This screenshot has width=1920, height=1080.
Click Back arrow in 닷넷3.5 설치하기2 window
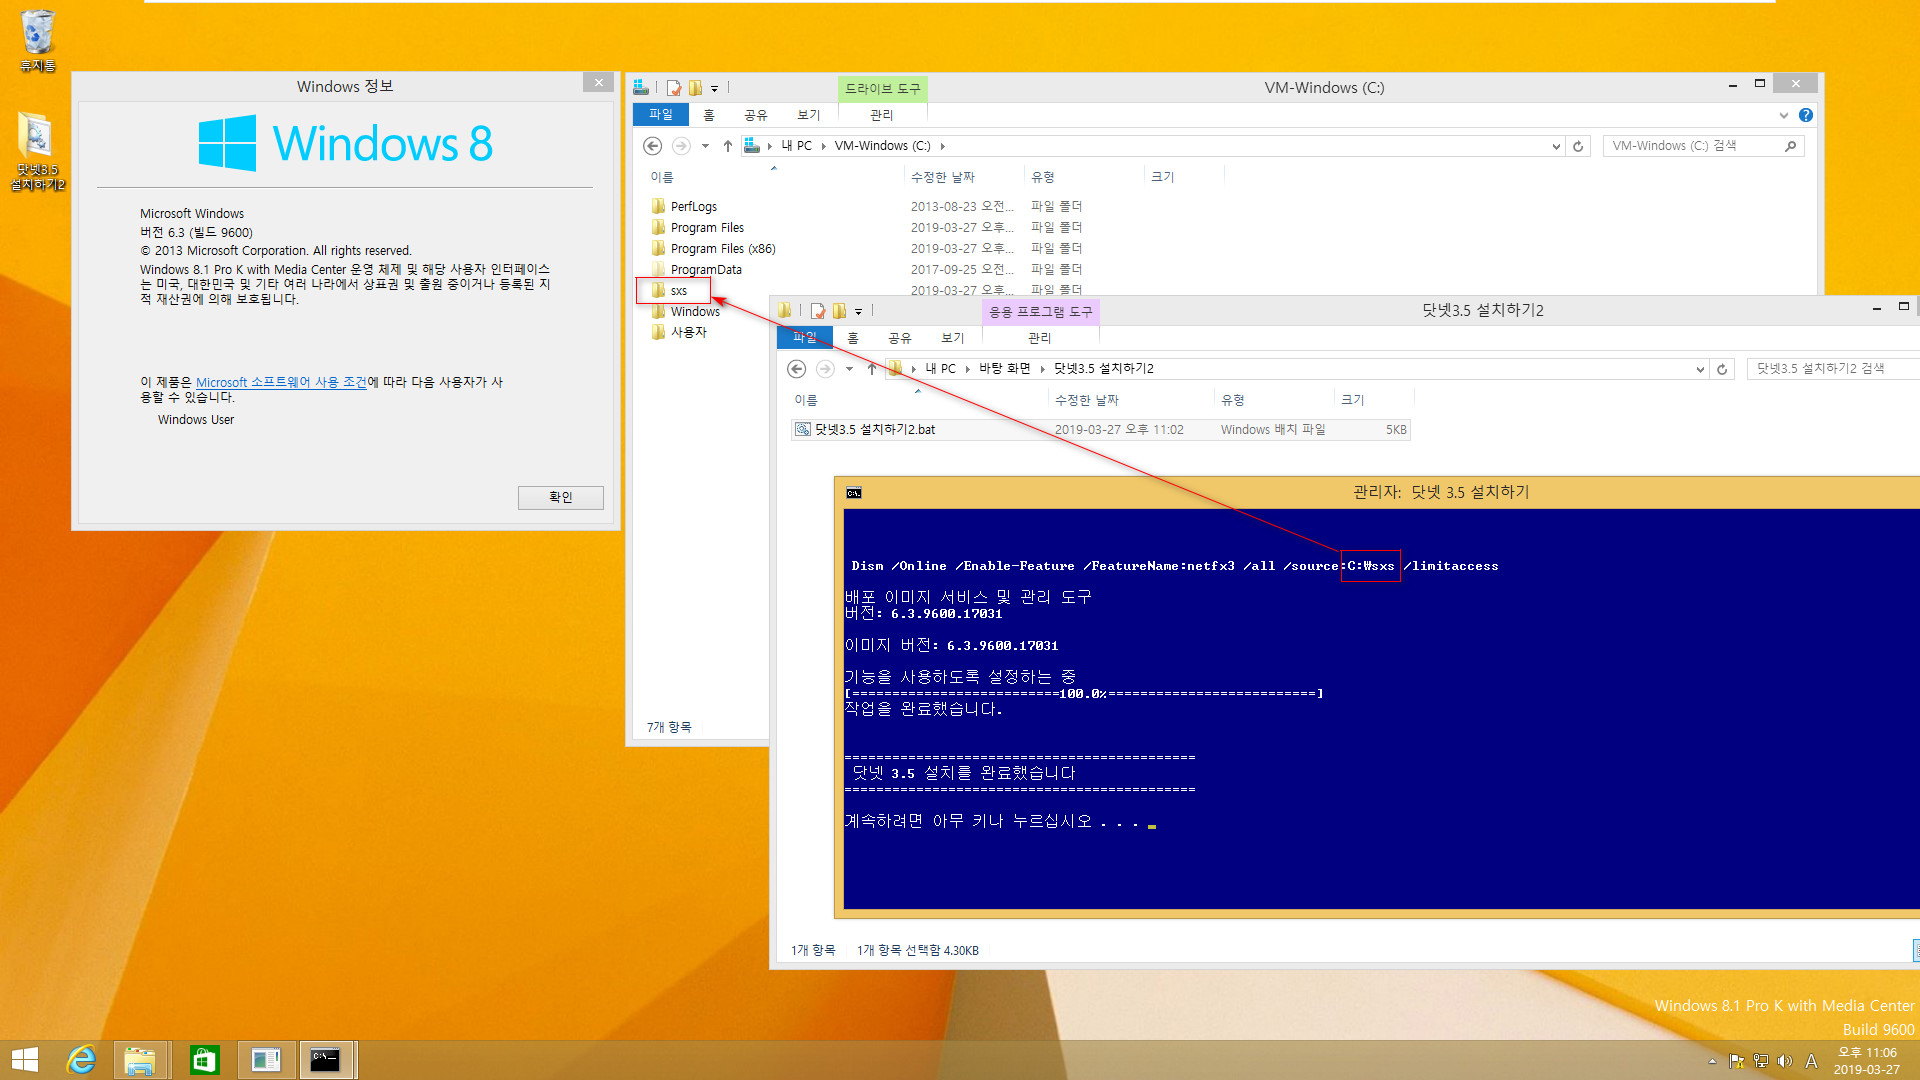[x=797, y=369]
